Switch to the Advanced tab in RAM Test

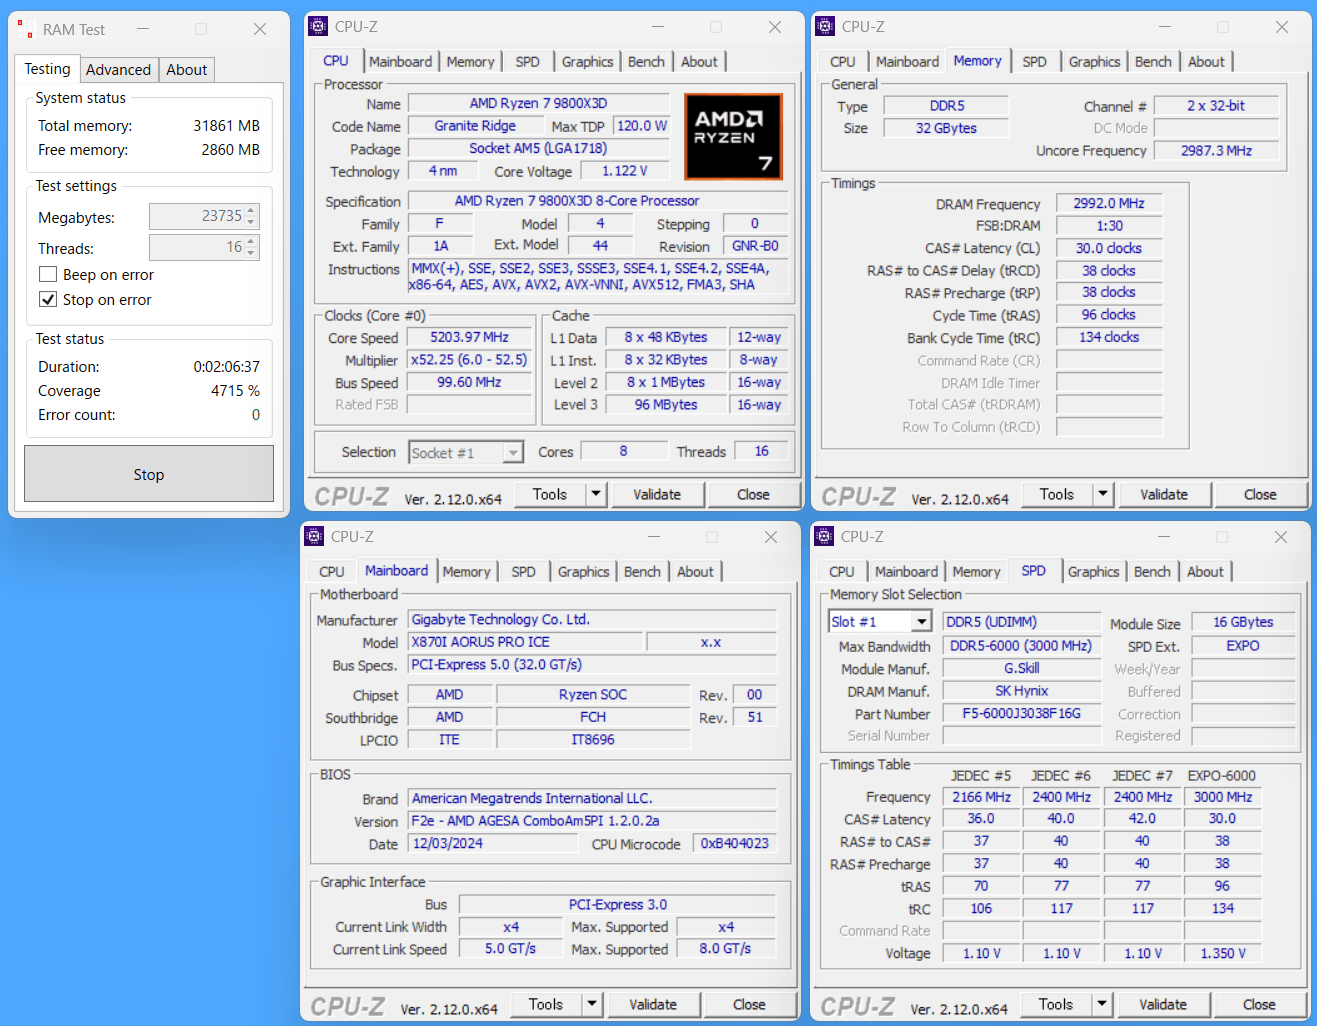[118, 70]
